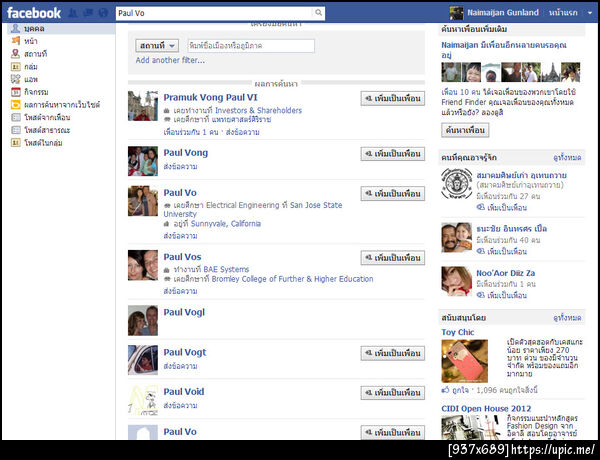Open Paul Vong profile
Image resolution: width=600 pixels, height=460 pixels.
point(186,153)
